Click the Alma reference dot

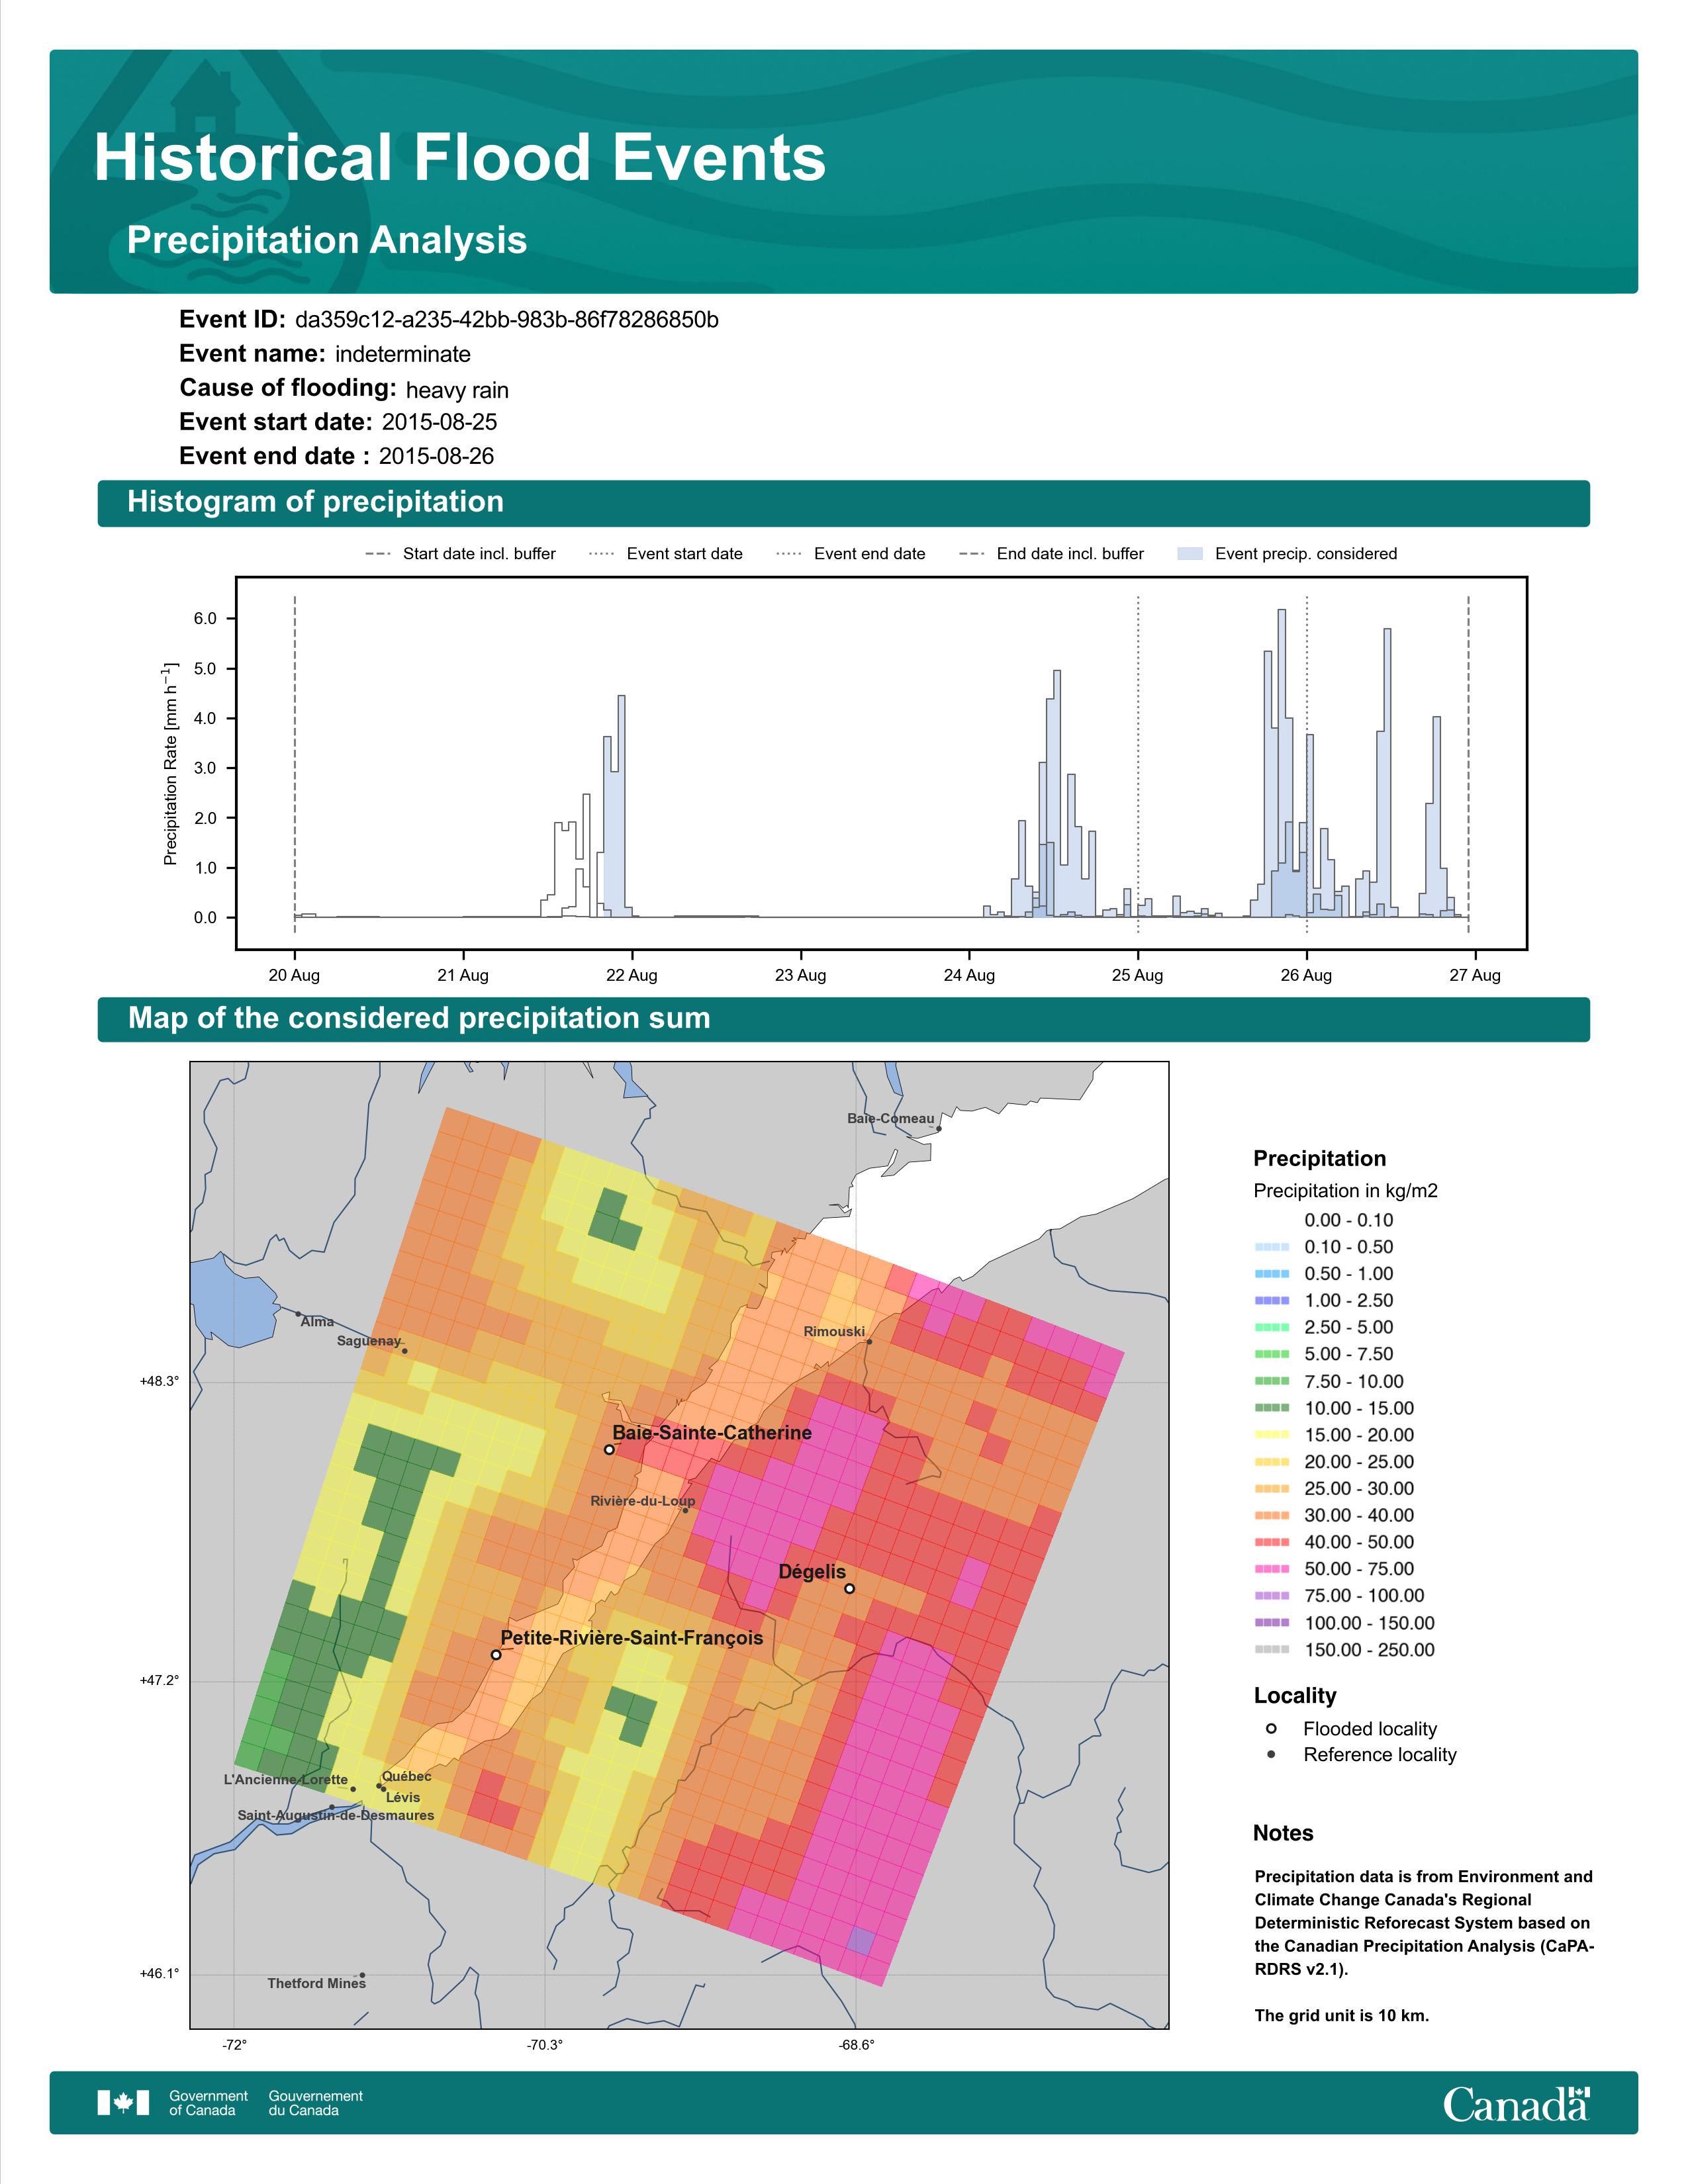tap(298, 1314)
